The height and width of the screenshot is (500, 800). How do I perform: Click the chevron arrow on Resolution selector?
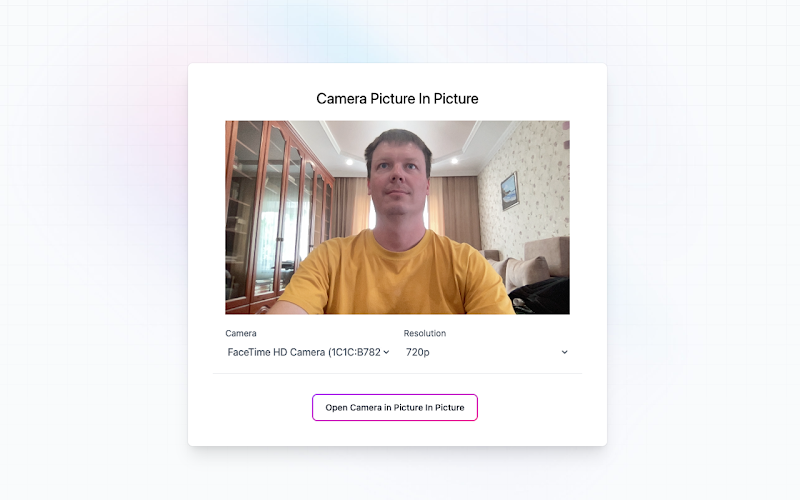point(564,352)
